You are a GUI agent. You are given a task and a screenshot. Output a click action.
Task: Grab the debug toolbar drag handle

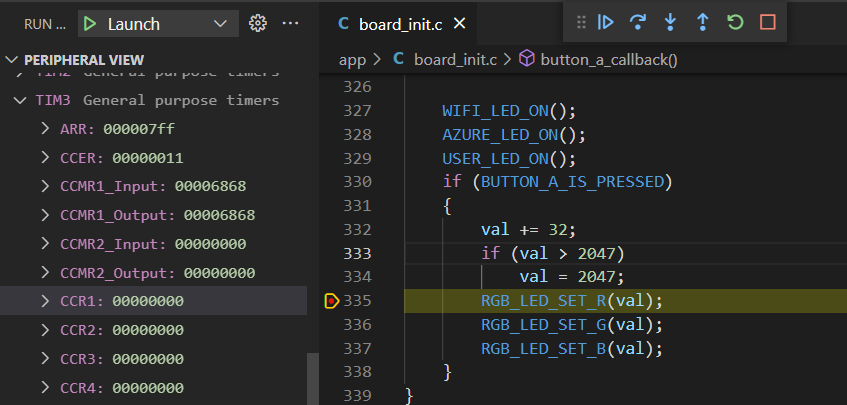(x=580, y=22)
